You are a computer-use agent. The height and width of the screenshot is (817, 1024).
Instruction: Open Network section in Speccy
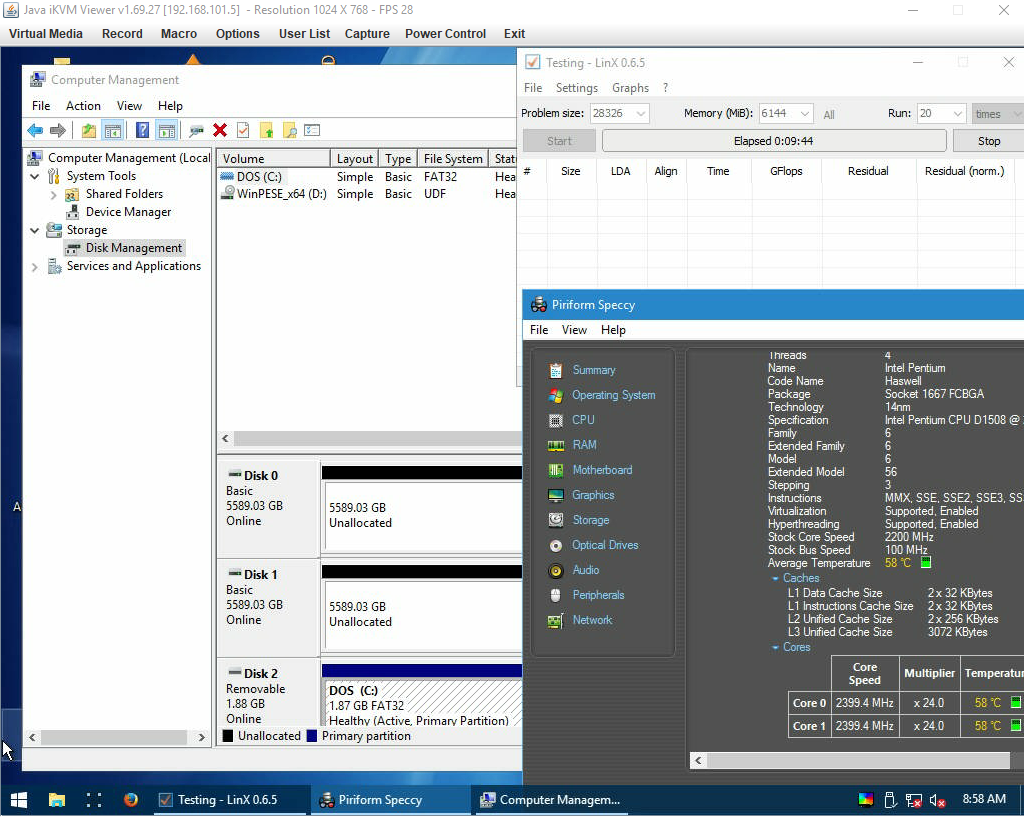tap(592, 620)
